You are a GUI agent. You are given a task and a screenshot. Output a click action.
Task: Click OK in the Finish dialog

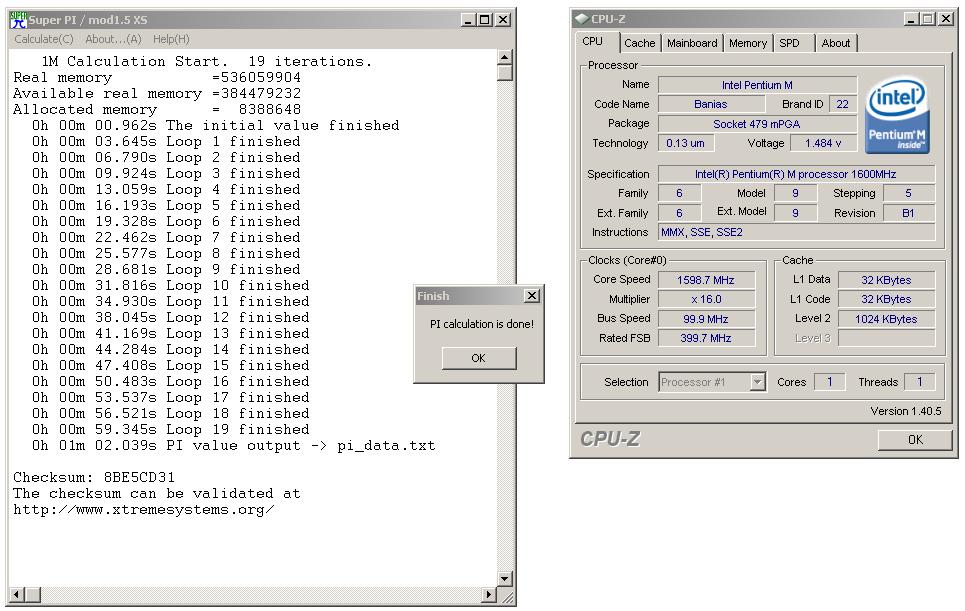[x=479, y=358]
